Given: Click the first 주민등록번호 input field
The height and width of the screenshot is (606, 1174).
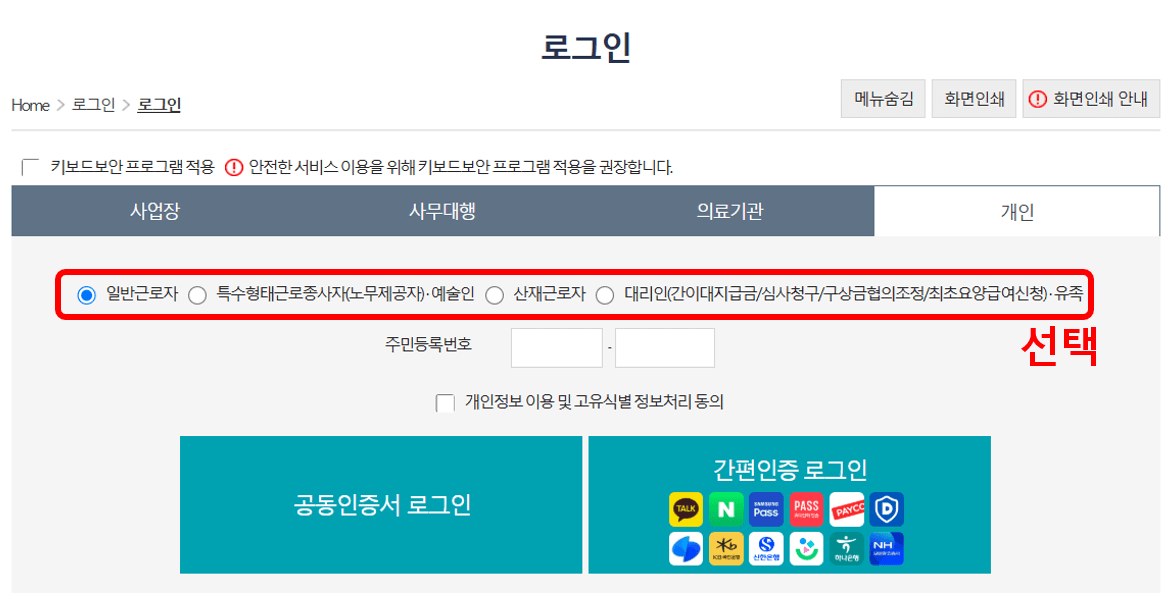Looking at the screenshot, I should pyautogui.click(x=556, y=347).
